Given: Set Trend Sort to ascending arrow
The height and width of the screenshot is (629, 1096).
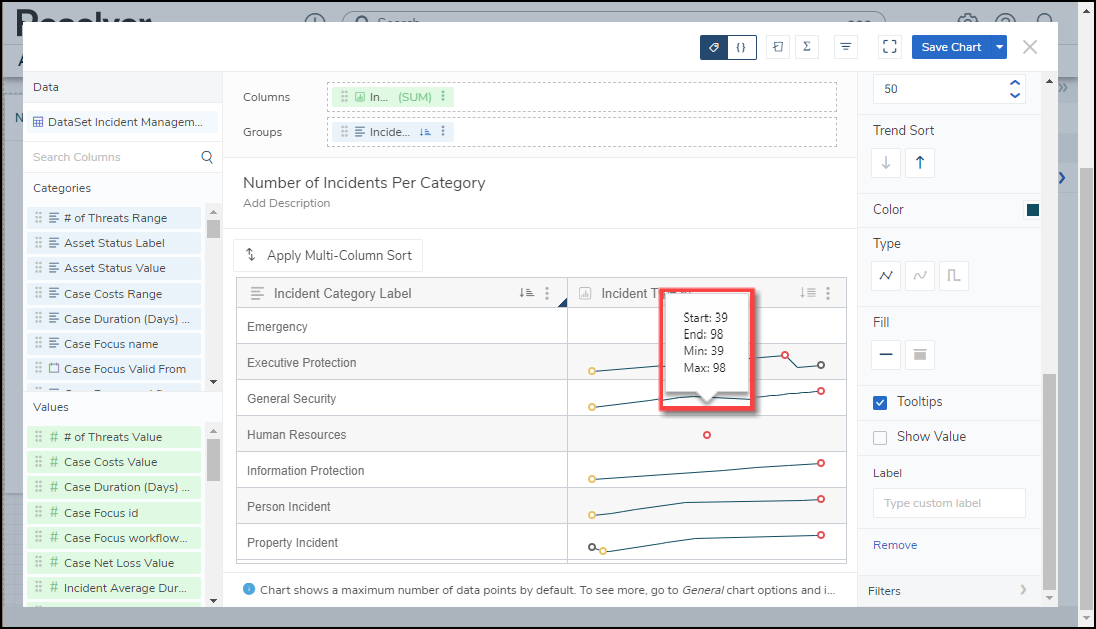Looking at the screenshot, I should point(920,164).
